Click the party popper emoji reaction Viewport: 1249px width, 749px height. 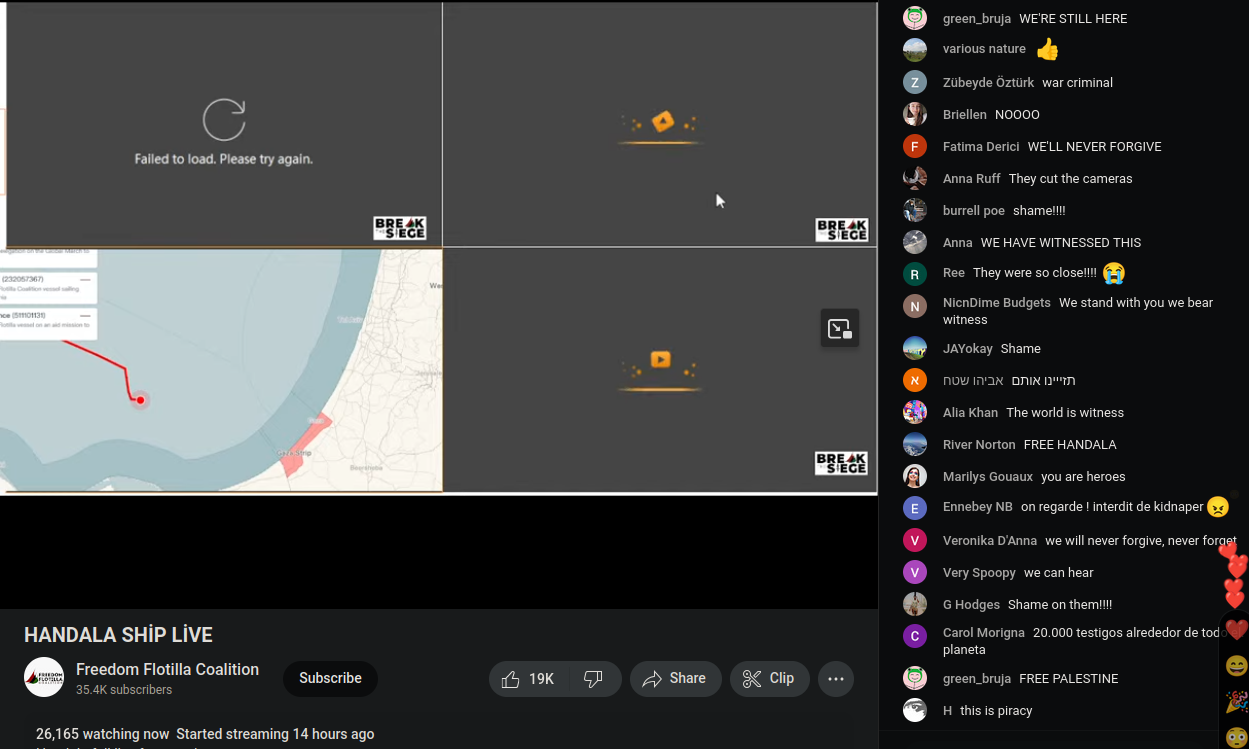click(1237, 702)
